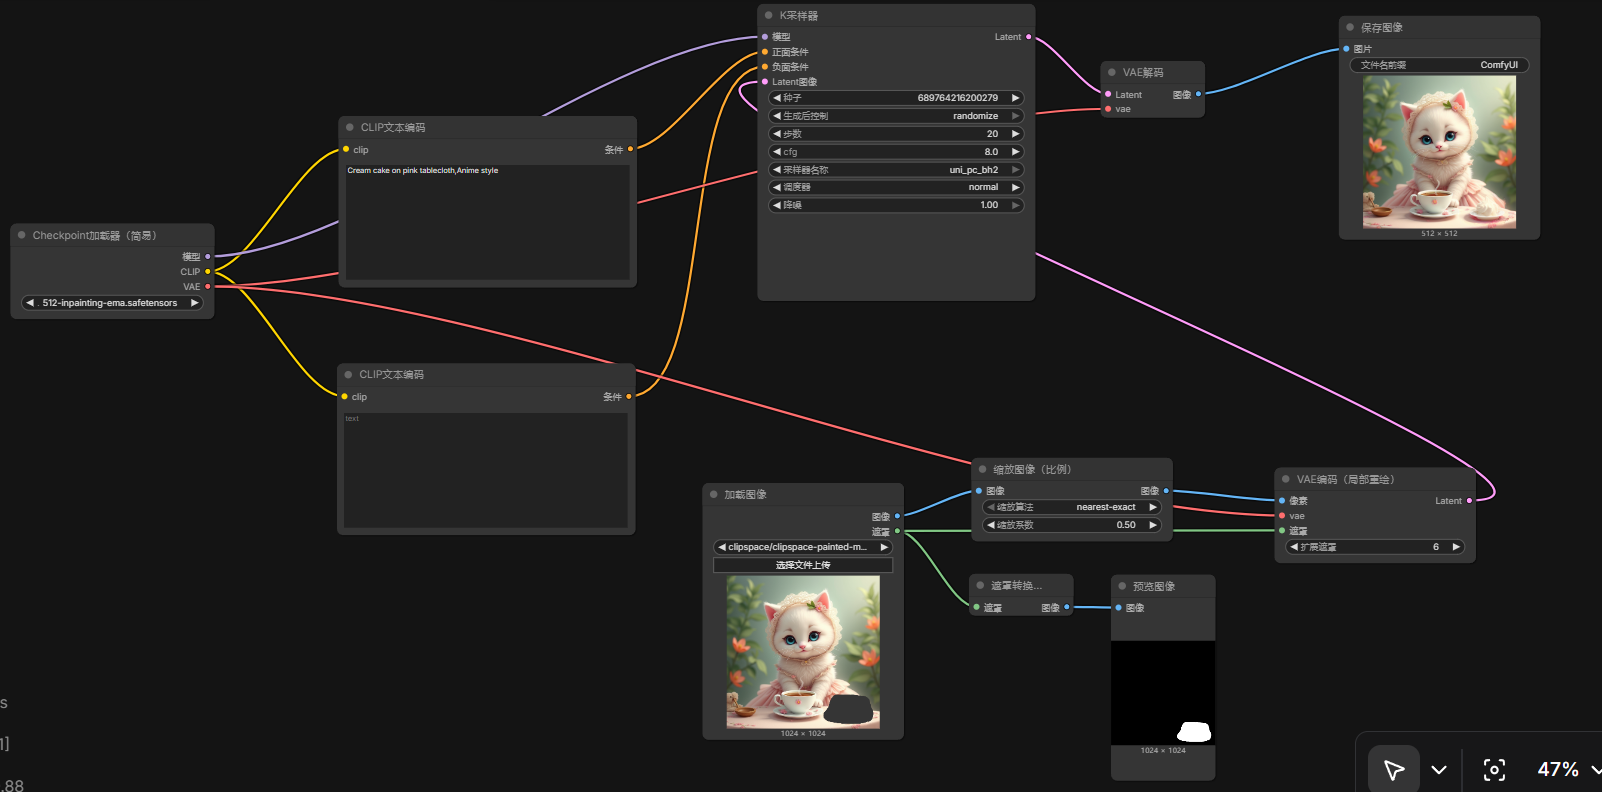Click the empty negative prompt text box

click(x=485, y=470)
